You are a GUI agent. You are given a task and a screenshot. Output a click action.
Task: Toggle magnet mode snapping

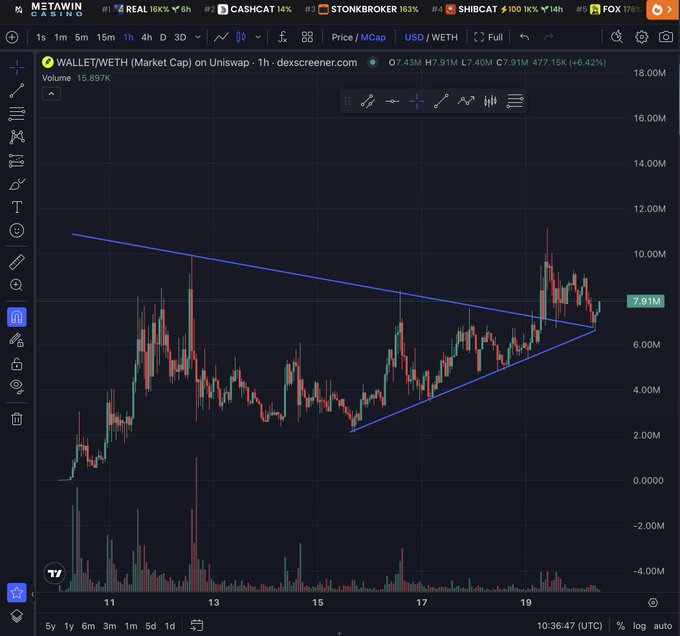click(17, 317)
